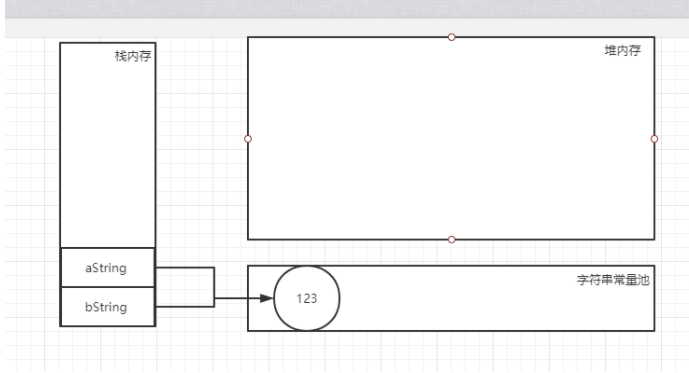Click the left connection point of 堆内存 box

(x=248, y=139)
